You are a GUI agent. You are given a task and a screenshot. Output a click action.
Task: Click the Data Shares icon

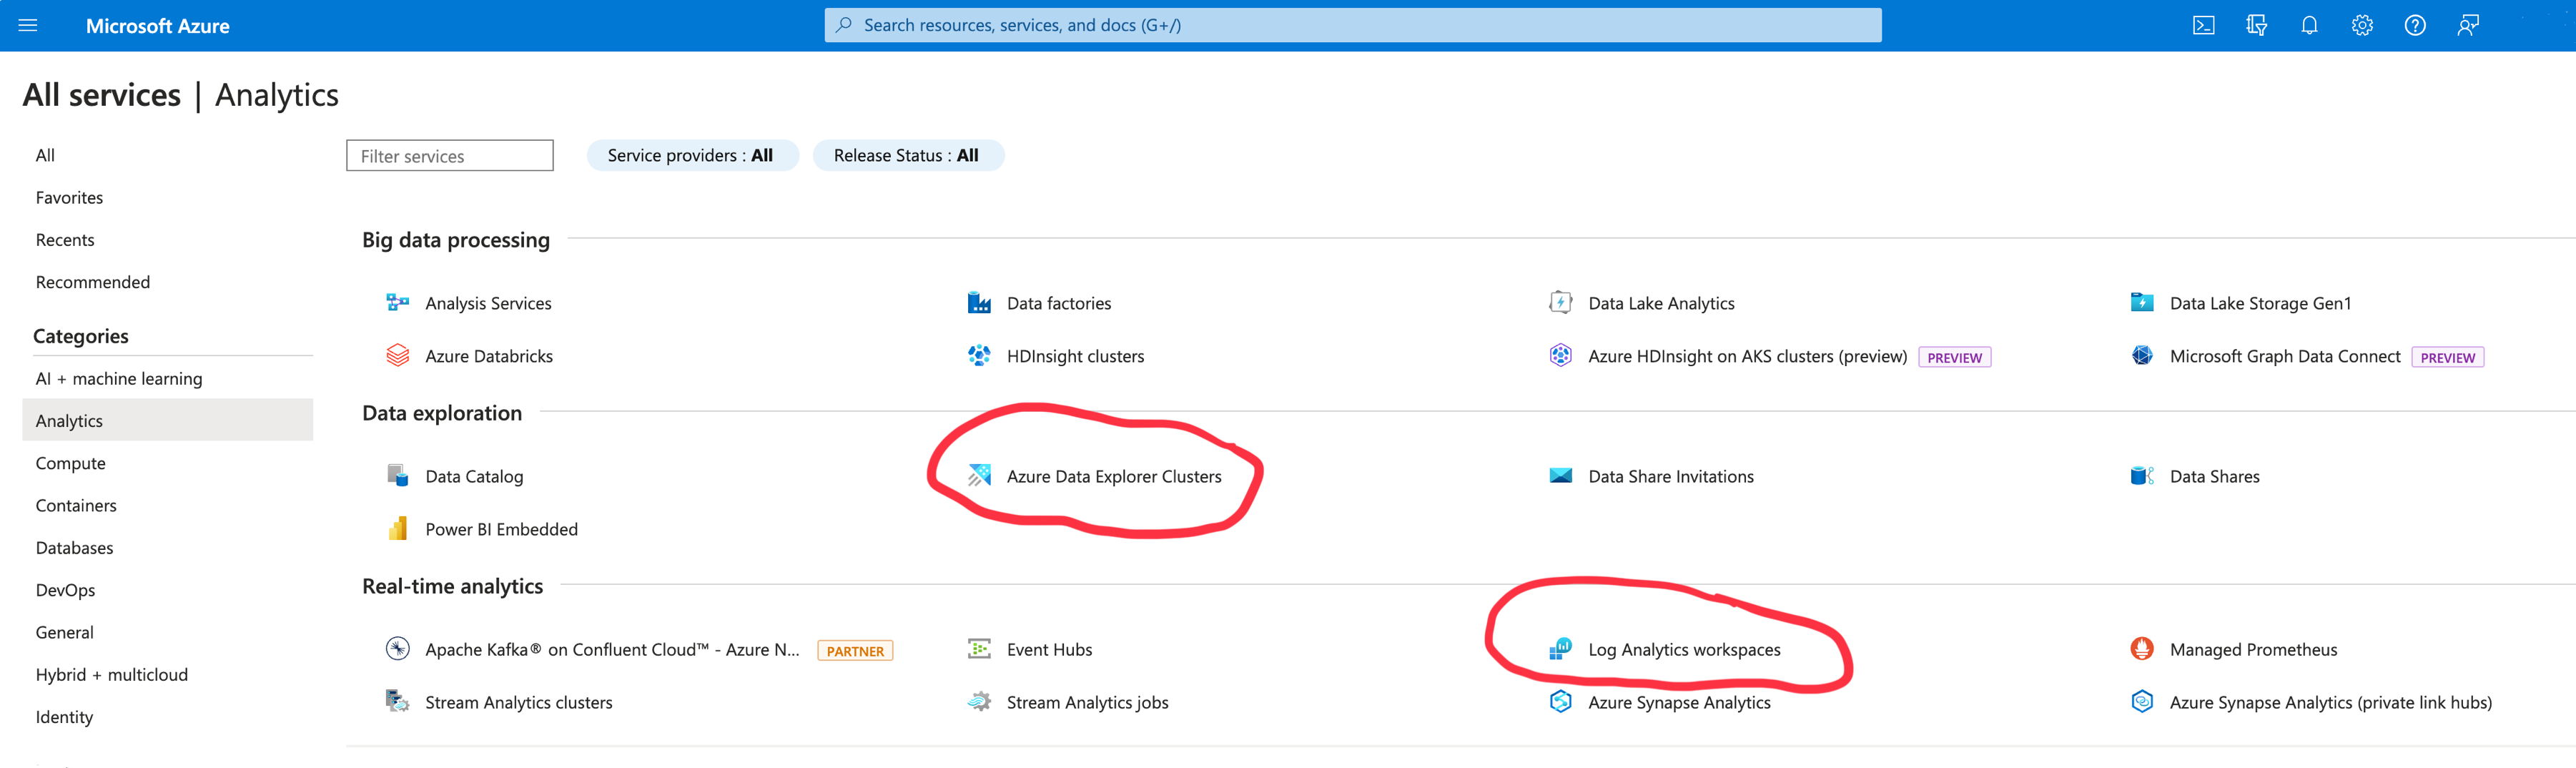[2142, 475]
